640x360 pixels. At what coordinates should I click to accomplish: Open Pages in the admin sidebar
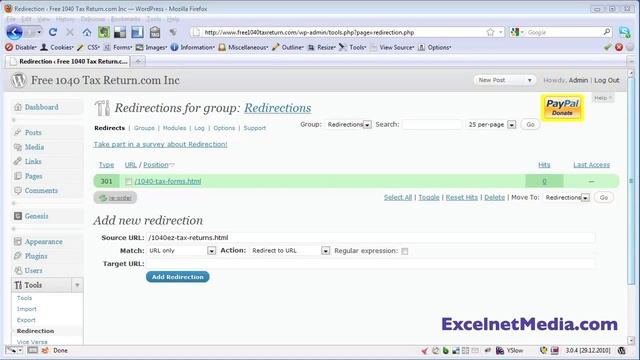point(33,176)
